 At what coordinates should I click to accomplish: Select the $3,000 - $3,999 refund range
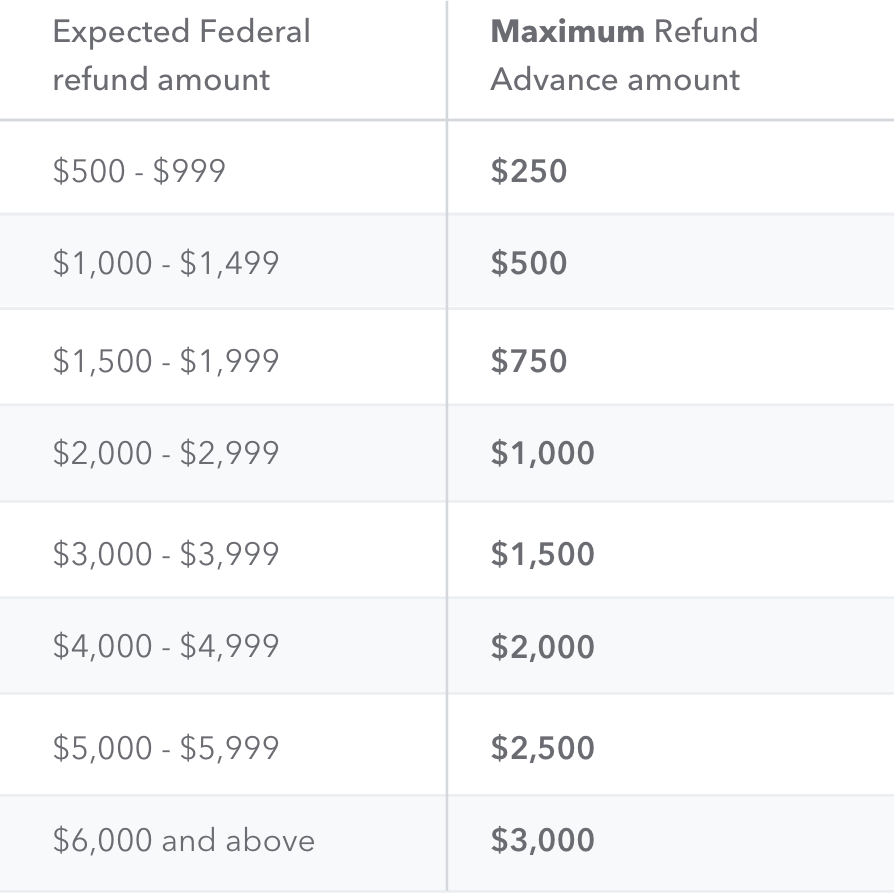(166, 554)
